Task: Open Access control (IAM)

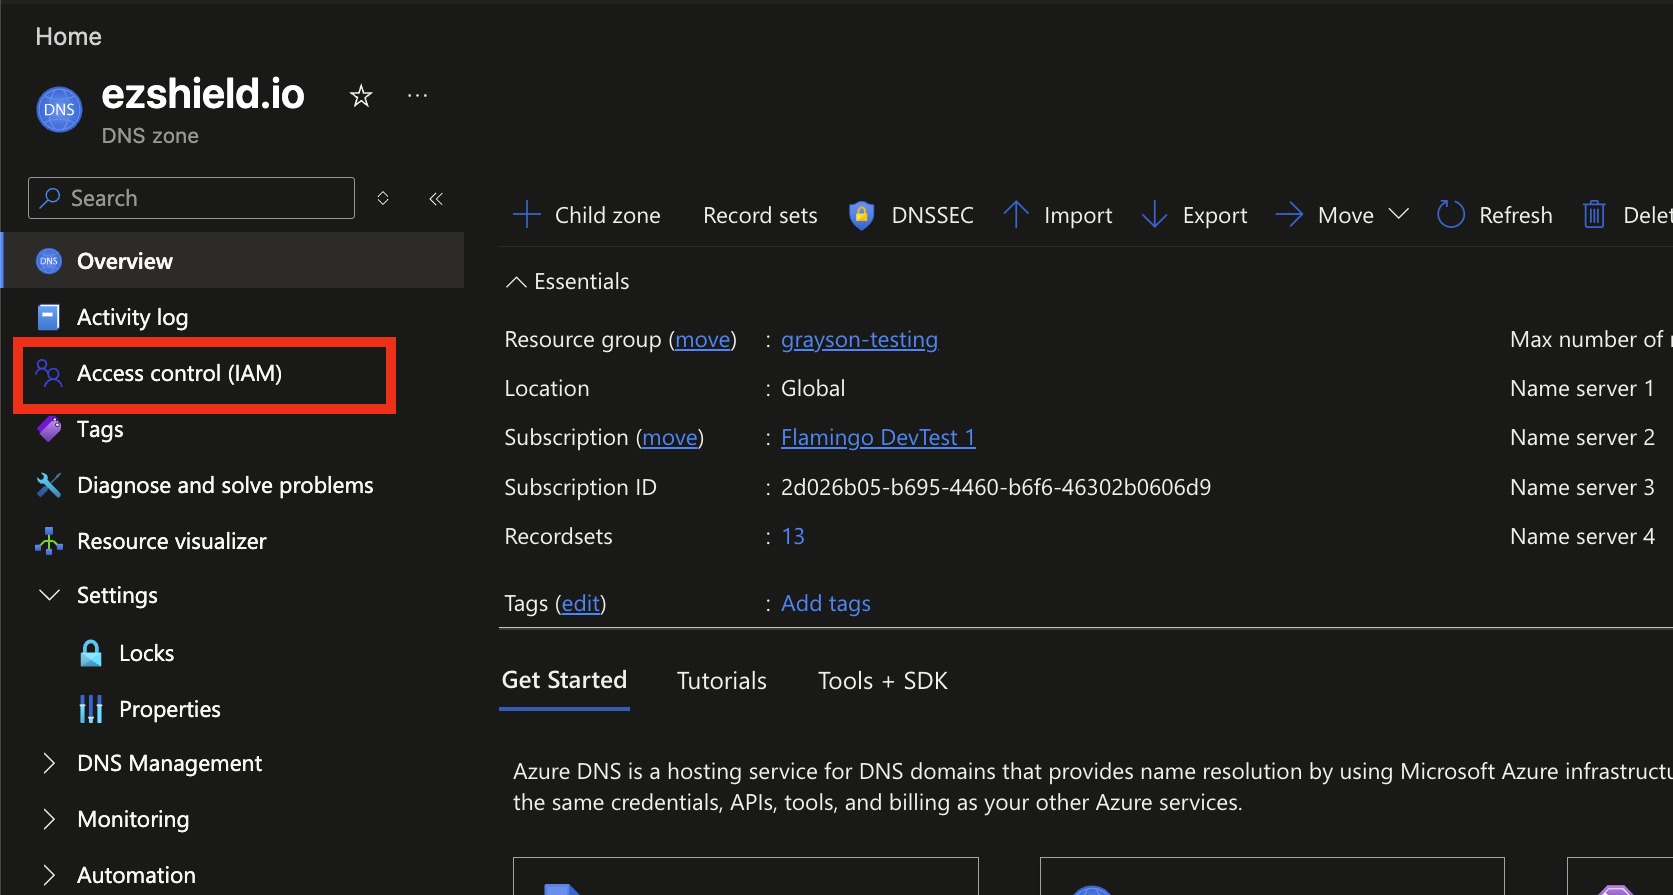Action: [179, 373]
